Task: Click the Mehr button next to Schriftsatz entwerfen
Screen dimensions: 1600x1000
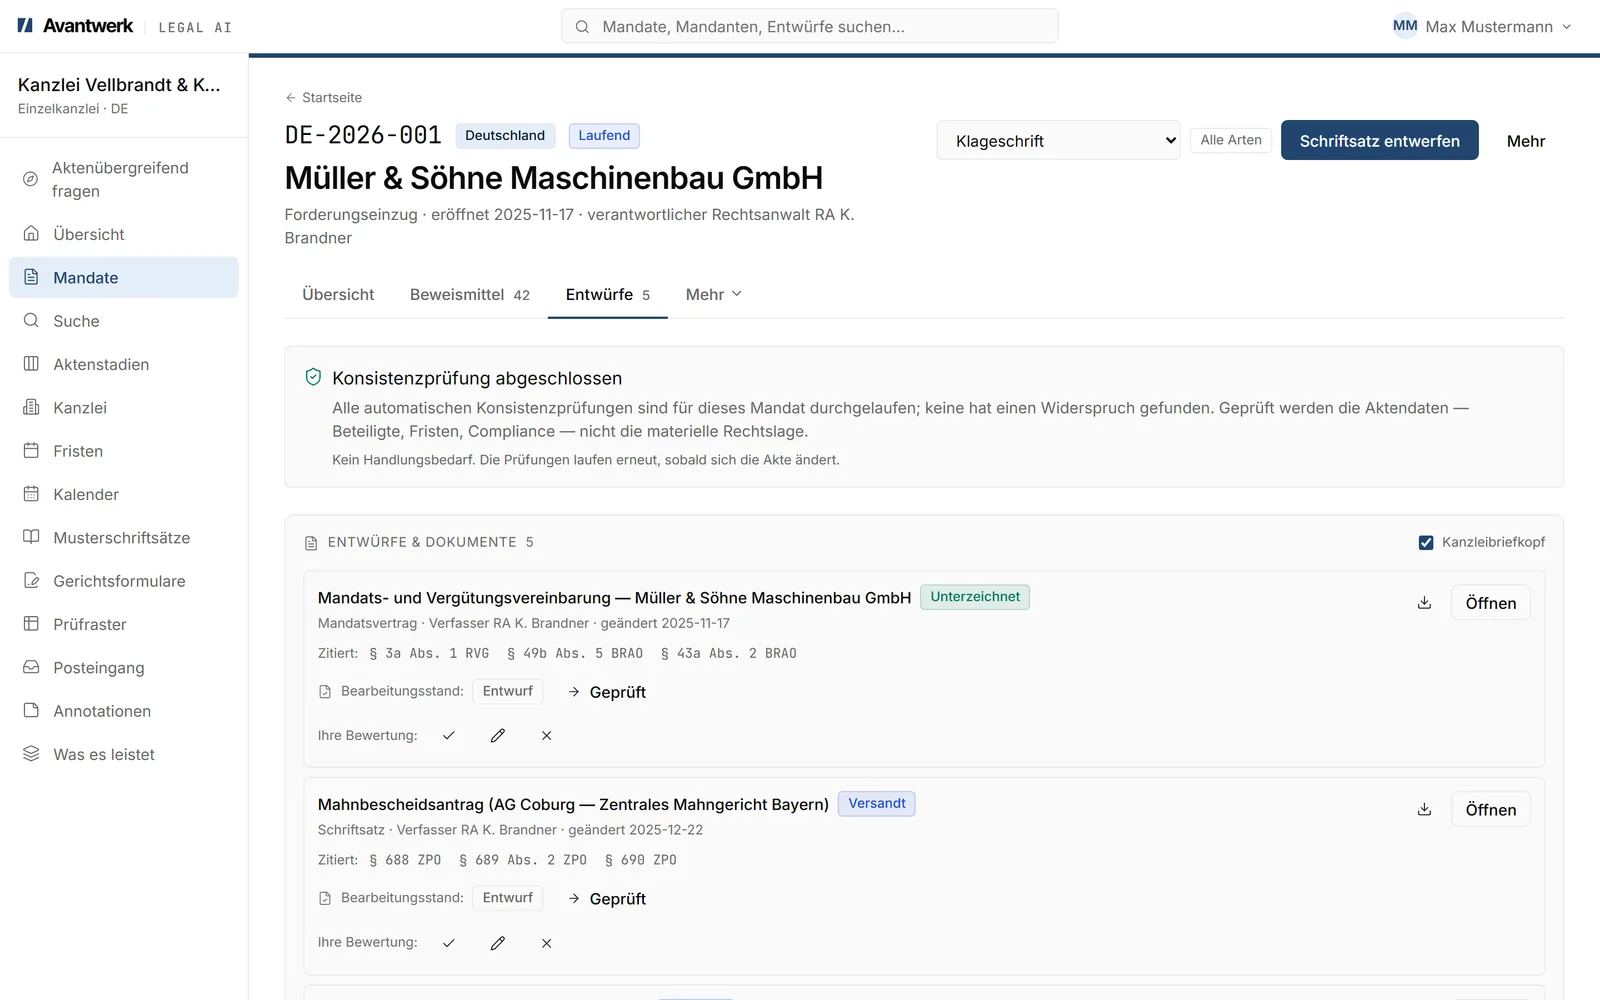Action: [1526, 141]
